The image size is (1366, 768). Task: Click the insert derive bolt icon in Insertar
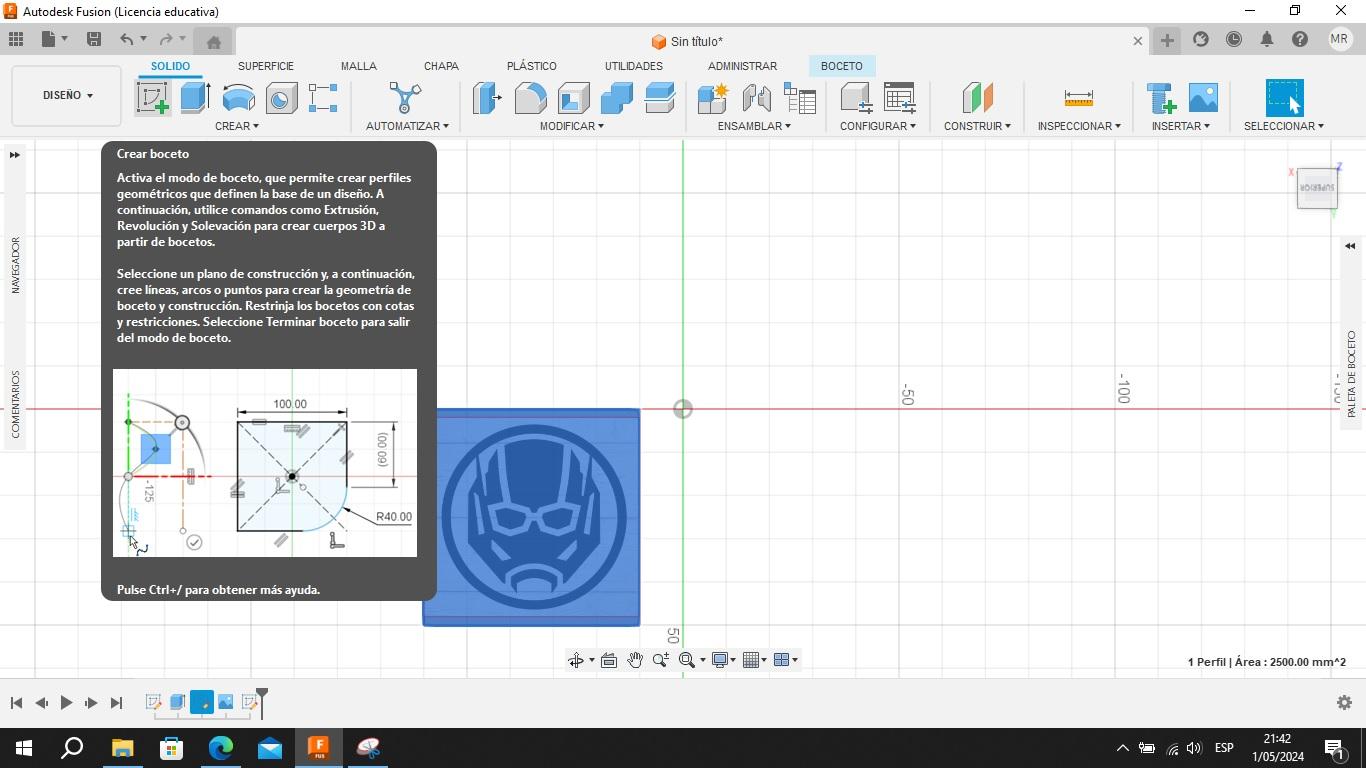tap(1160, 98)
